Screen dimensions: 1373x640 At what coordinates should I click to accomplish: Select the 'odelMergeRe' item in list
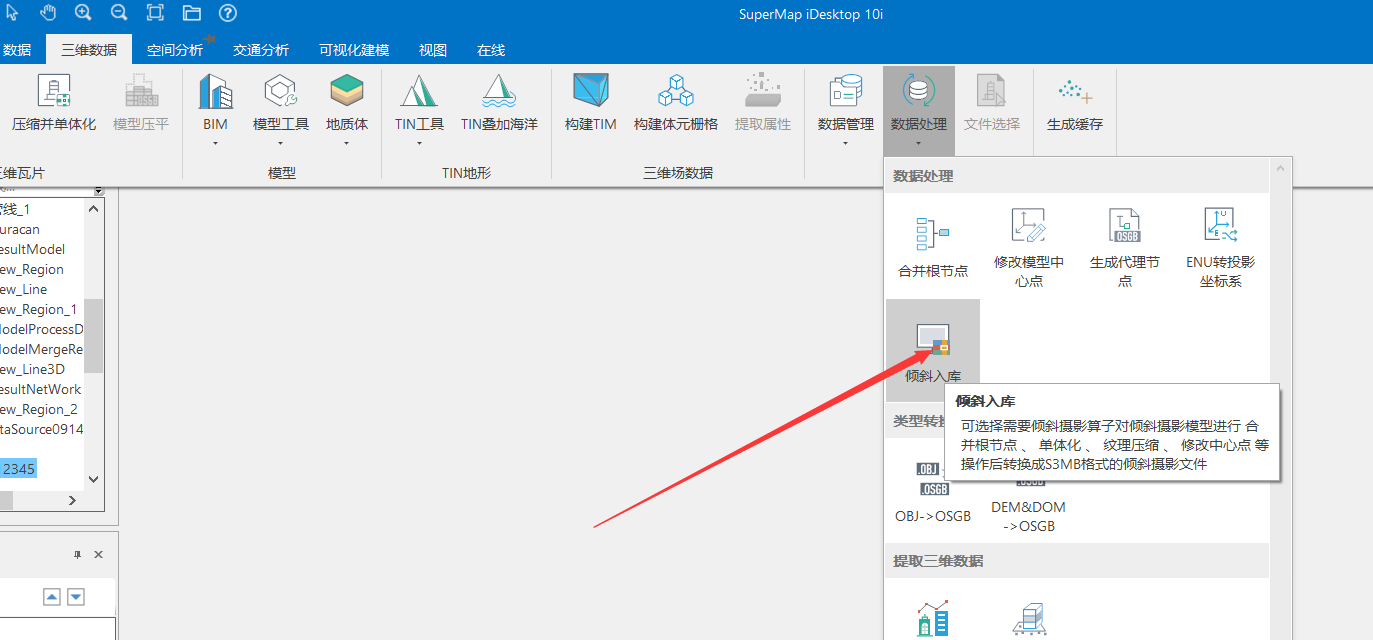pos(42,349)
